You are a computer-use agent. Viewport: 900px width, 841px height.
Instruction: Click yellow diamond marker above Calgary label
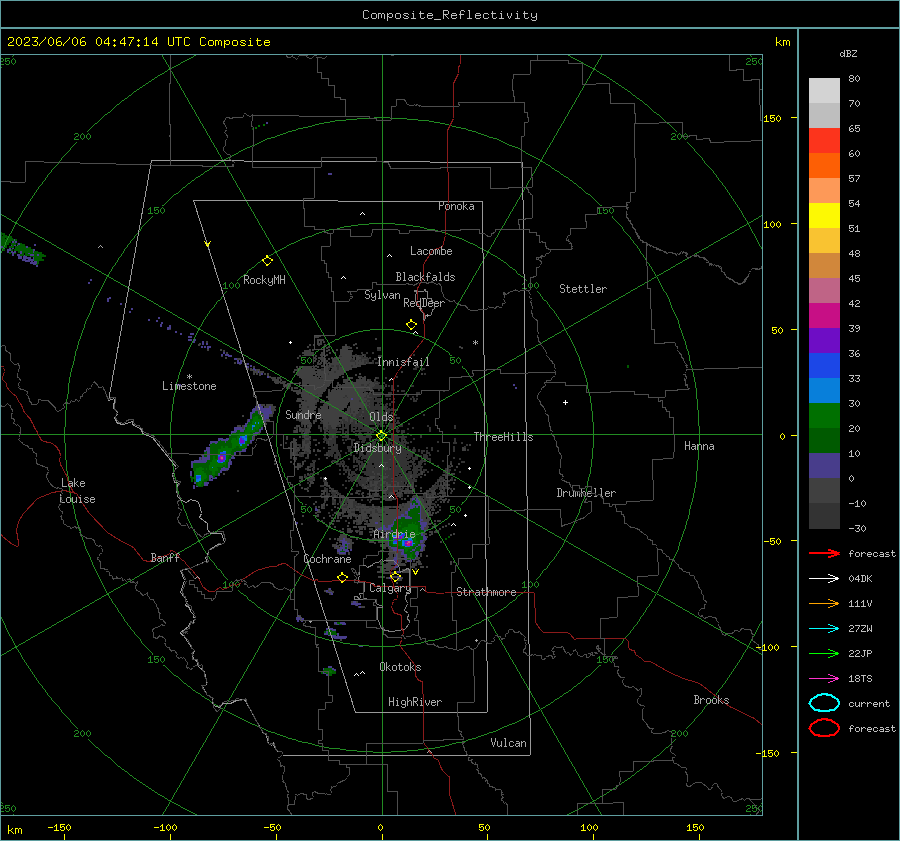395,576
